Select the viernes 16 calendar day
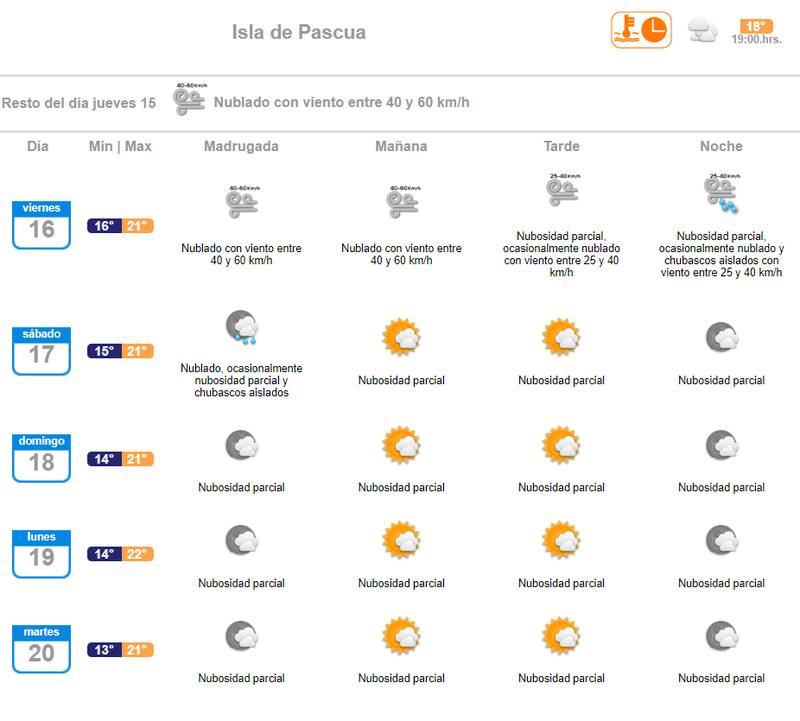Image resolution: width=800 pixels, height=721 pixels. 41,224
